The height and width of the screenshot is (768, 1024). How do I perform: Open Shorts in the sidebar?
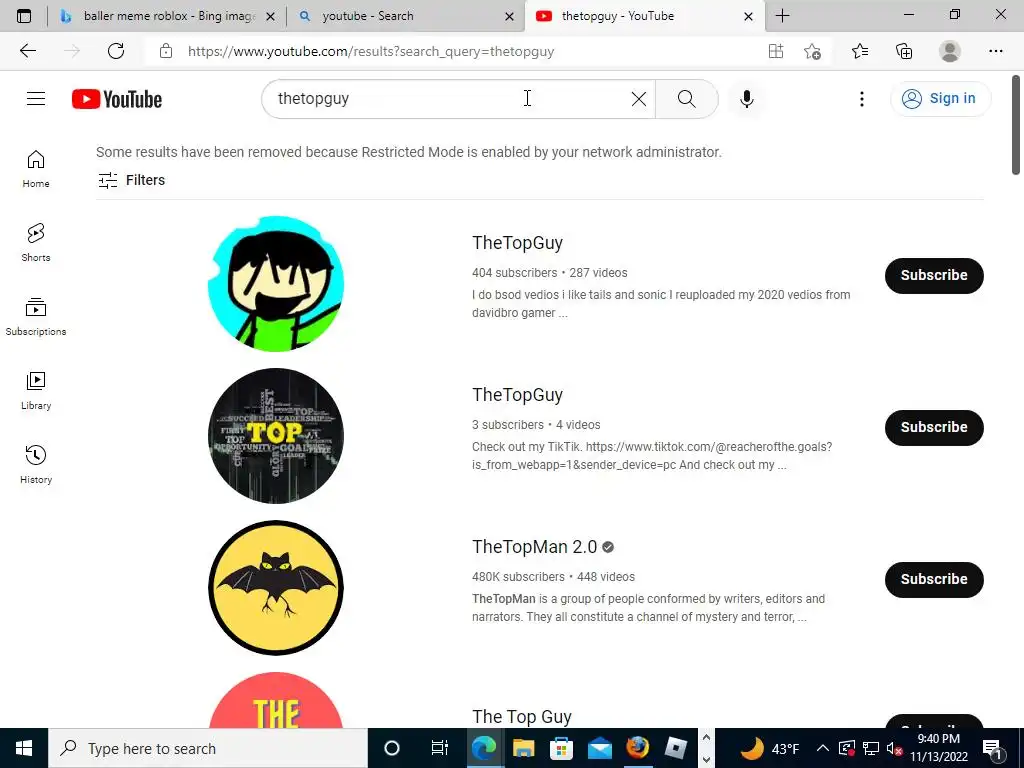tap(36, 243)
